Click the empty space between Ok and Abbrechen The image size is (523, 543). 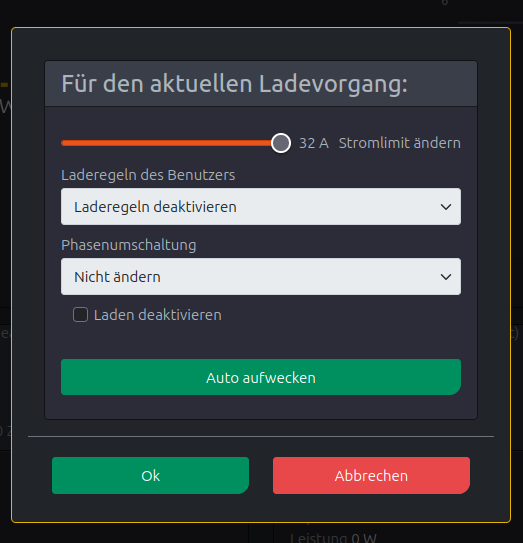261,475
